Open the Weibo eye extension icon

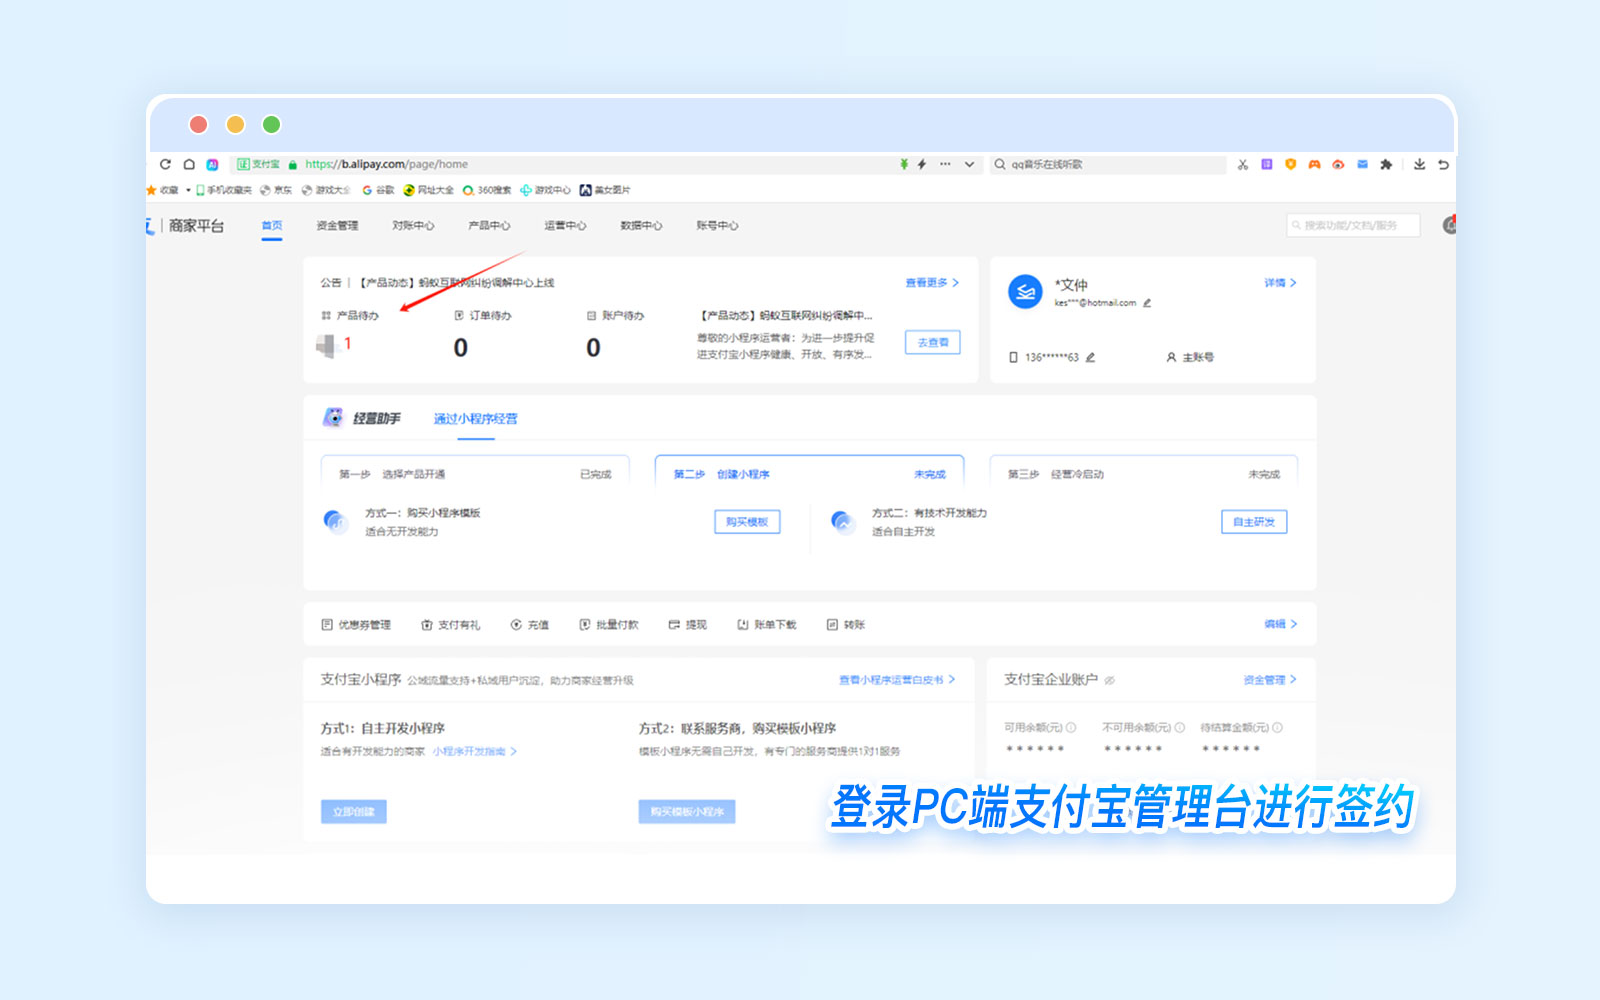pyautogui.click(x=1338, y=164)
